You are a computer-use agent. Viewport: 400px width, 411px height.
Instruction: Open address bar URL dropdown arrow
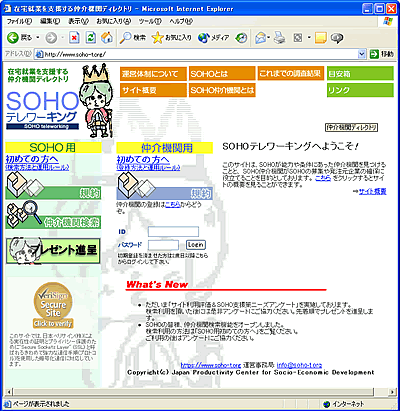pos(362,54)
